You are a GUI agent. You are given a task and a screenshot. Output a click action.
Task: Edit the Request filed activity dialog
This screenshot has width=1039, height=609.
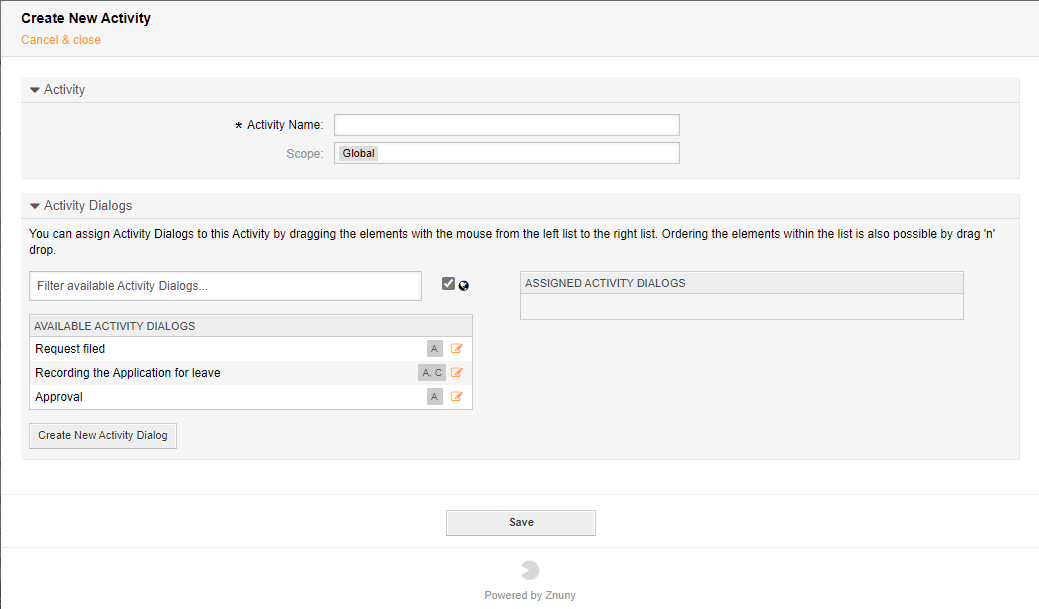457,348
